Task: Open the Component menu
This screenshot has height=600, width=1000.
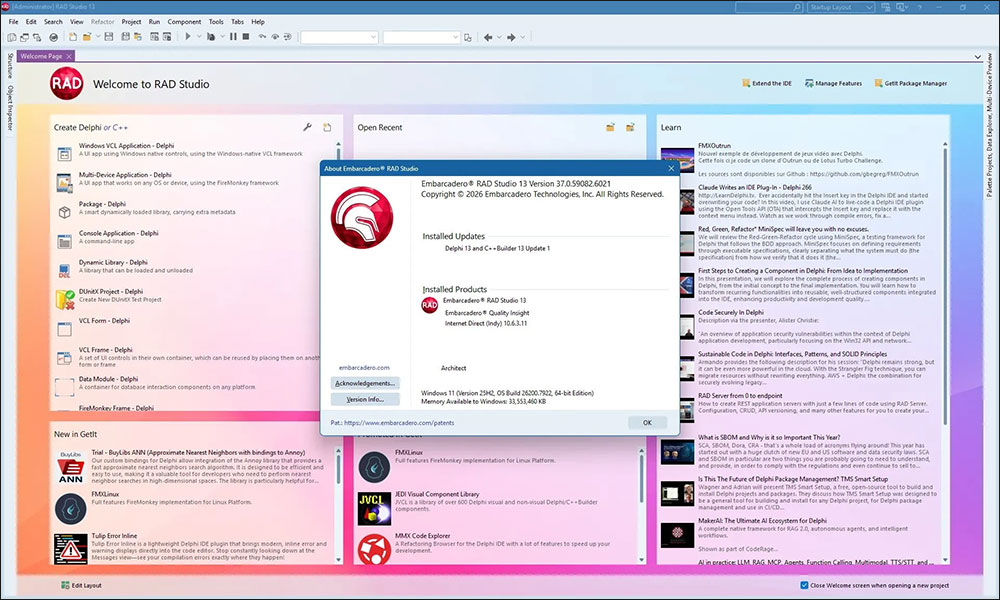Action: tap(184, 21)
